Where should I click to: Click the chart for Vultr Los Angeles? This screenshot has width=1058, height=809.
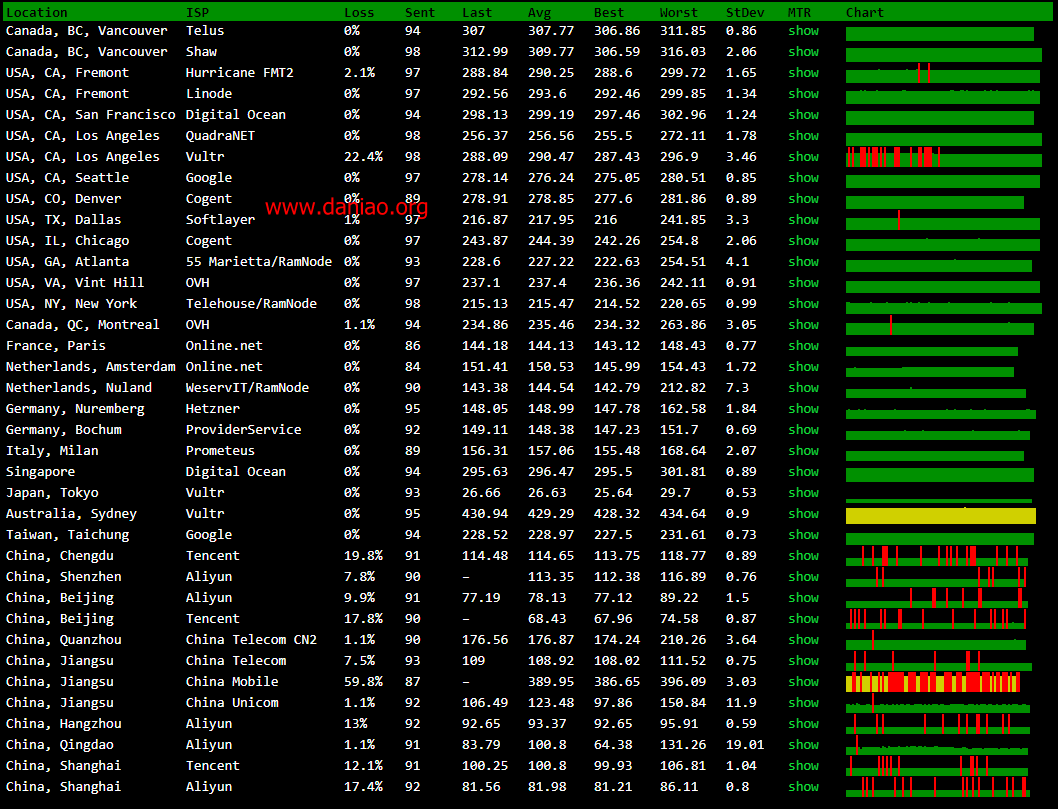tap(942, 158)
